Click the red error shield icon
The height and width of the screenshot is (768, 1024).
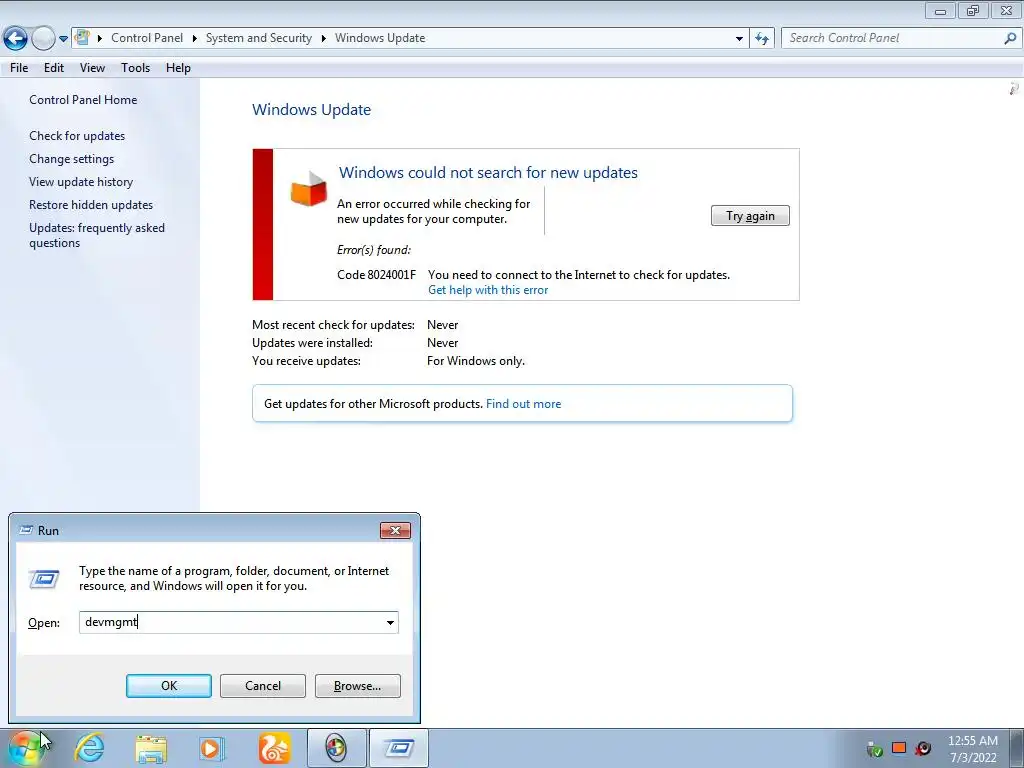click(308, 189)
